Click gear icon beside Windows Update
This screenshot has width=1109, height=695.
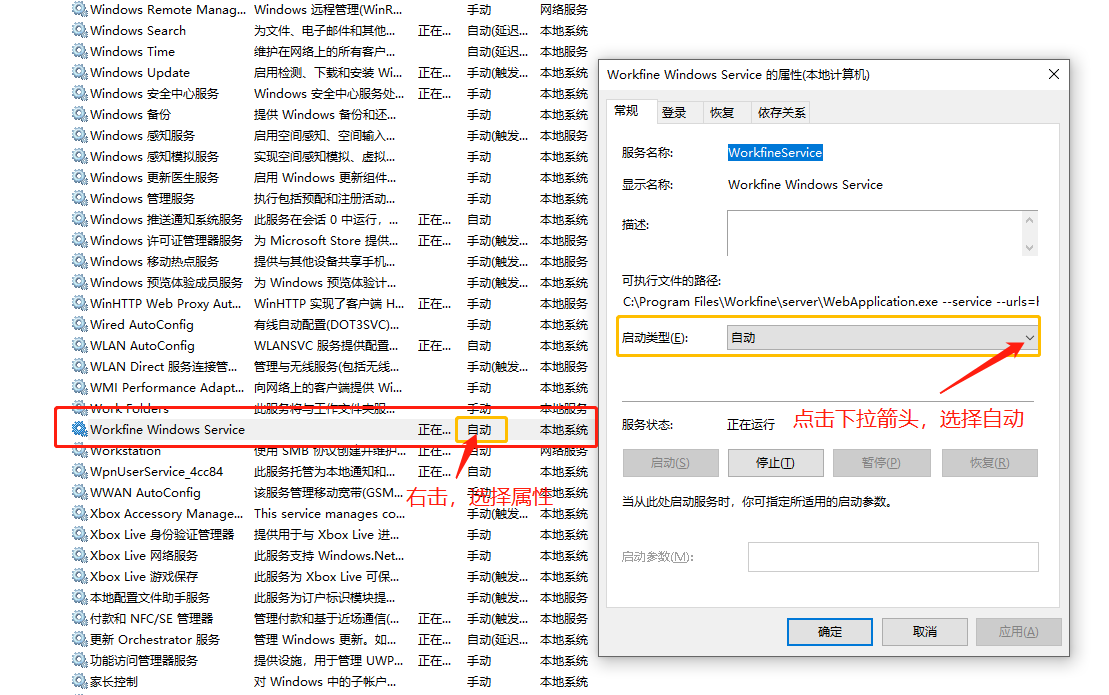tap(79, 72)
